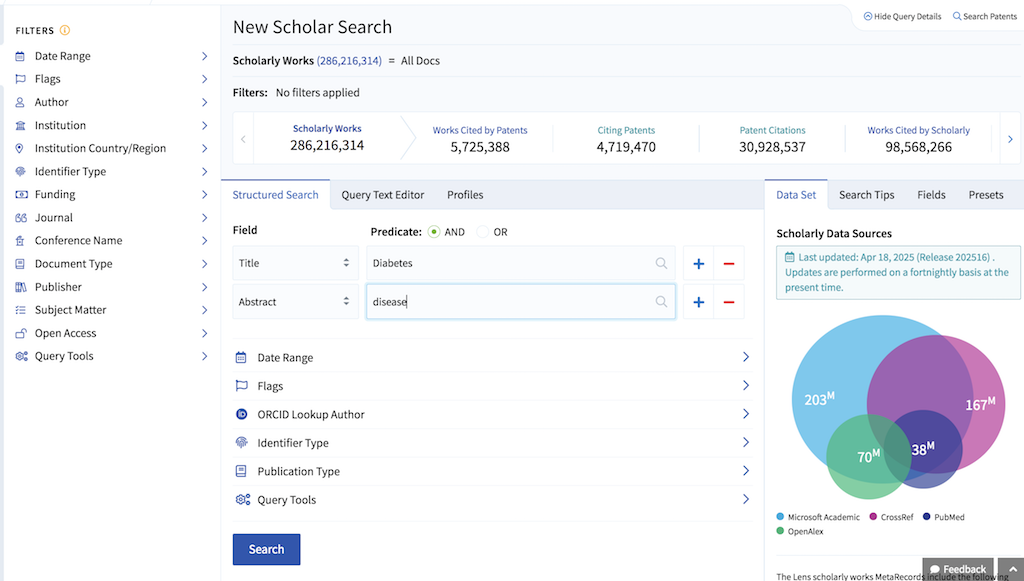Click the Abstract text input containing disease

coord(510,302)
